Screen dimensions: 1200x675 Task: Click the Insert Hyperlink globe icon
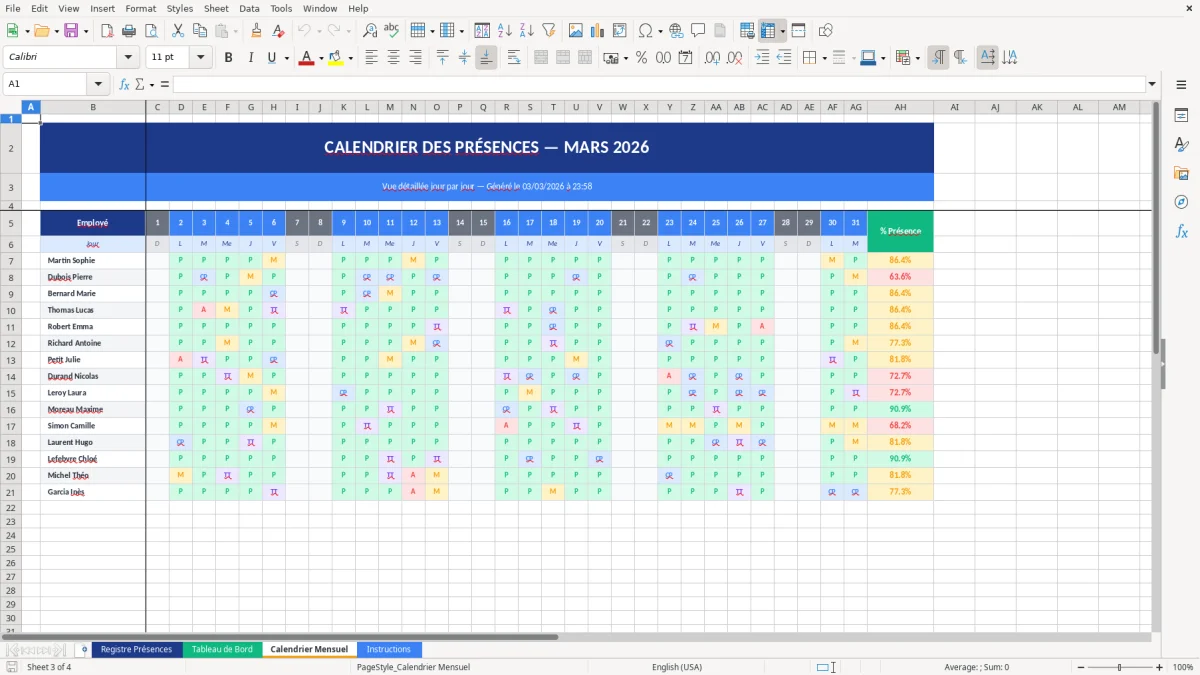pyautogui.click(x=676, y=31)
